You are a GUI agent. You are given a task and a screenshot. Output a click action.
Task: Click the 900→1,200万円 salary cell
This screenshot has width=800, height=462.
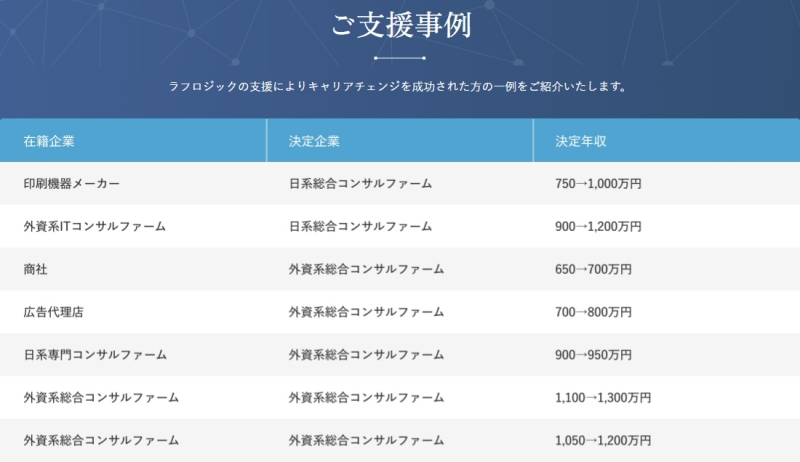point(598,227)
